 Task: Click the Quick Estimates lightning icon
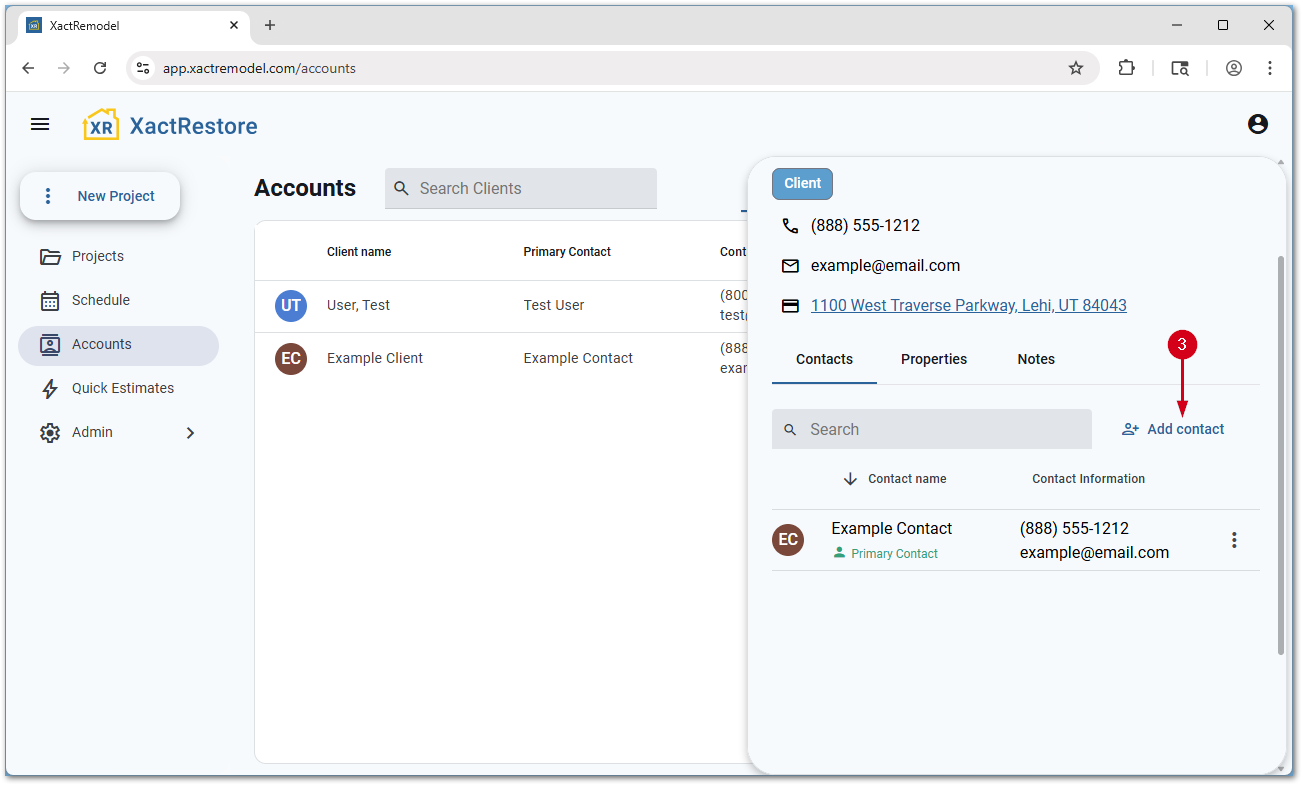coord(50,389)
